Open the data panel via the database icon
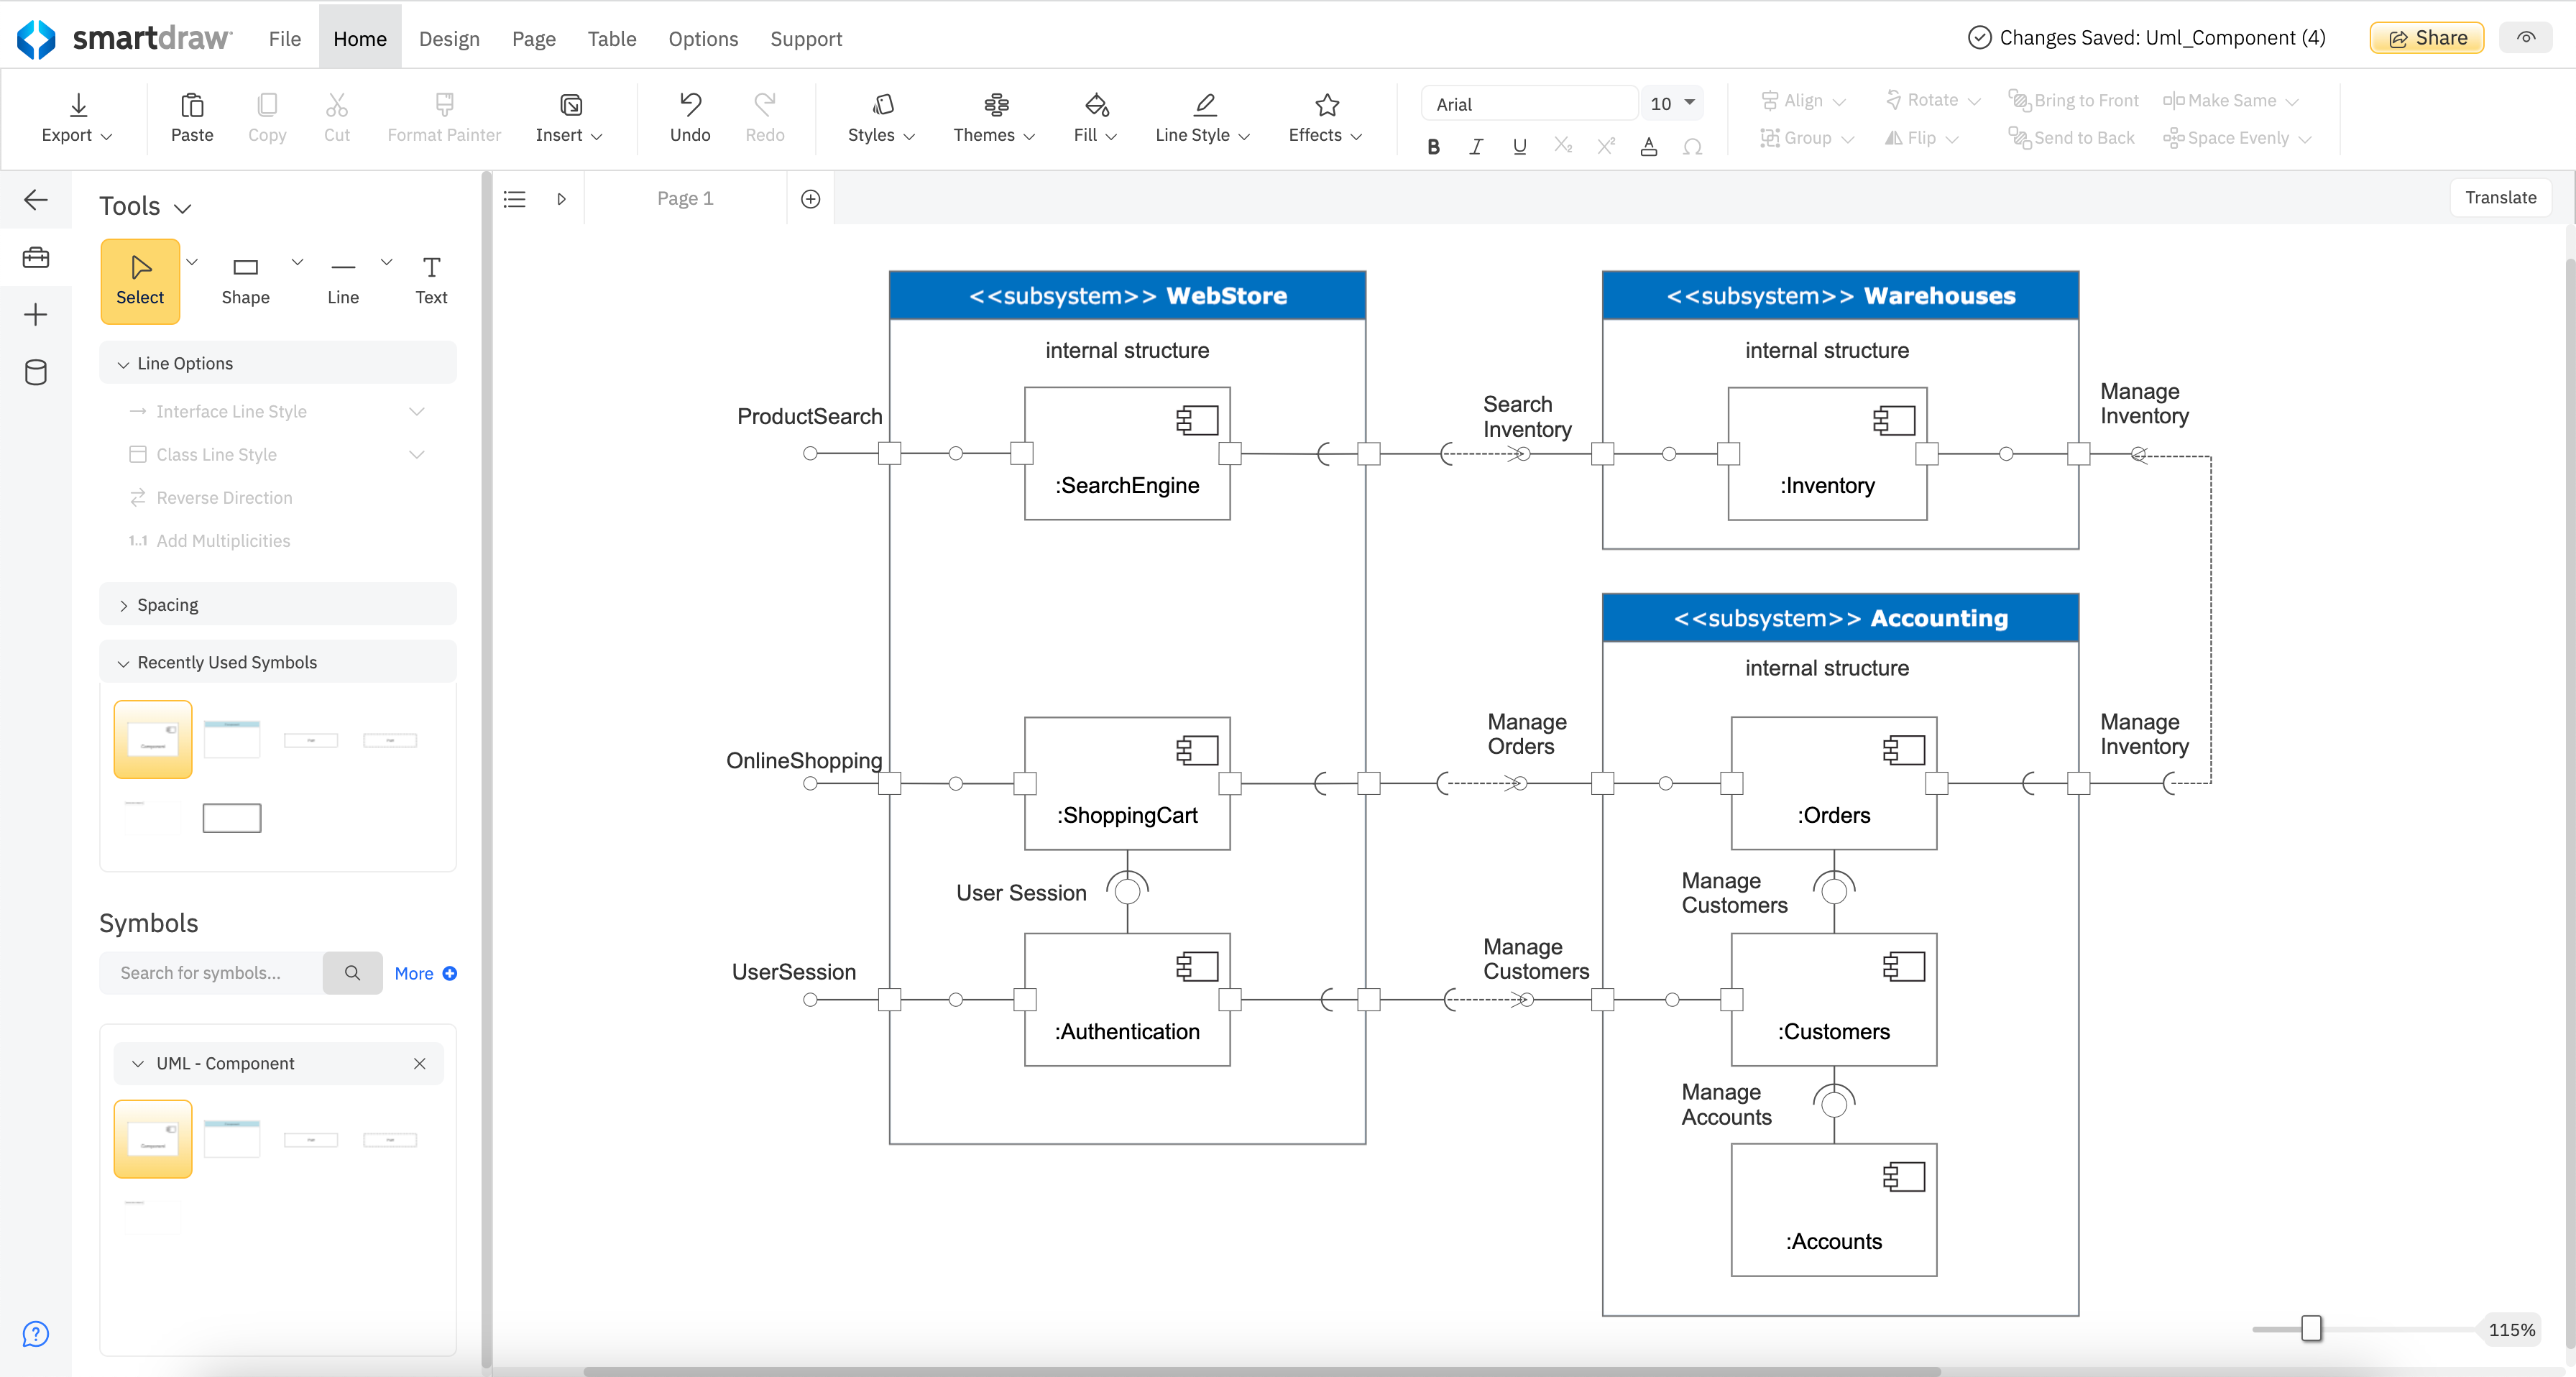Screen dimensions: 2576x1377 [36, 372]
